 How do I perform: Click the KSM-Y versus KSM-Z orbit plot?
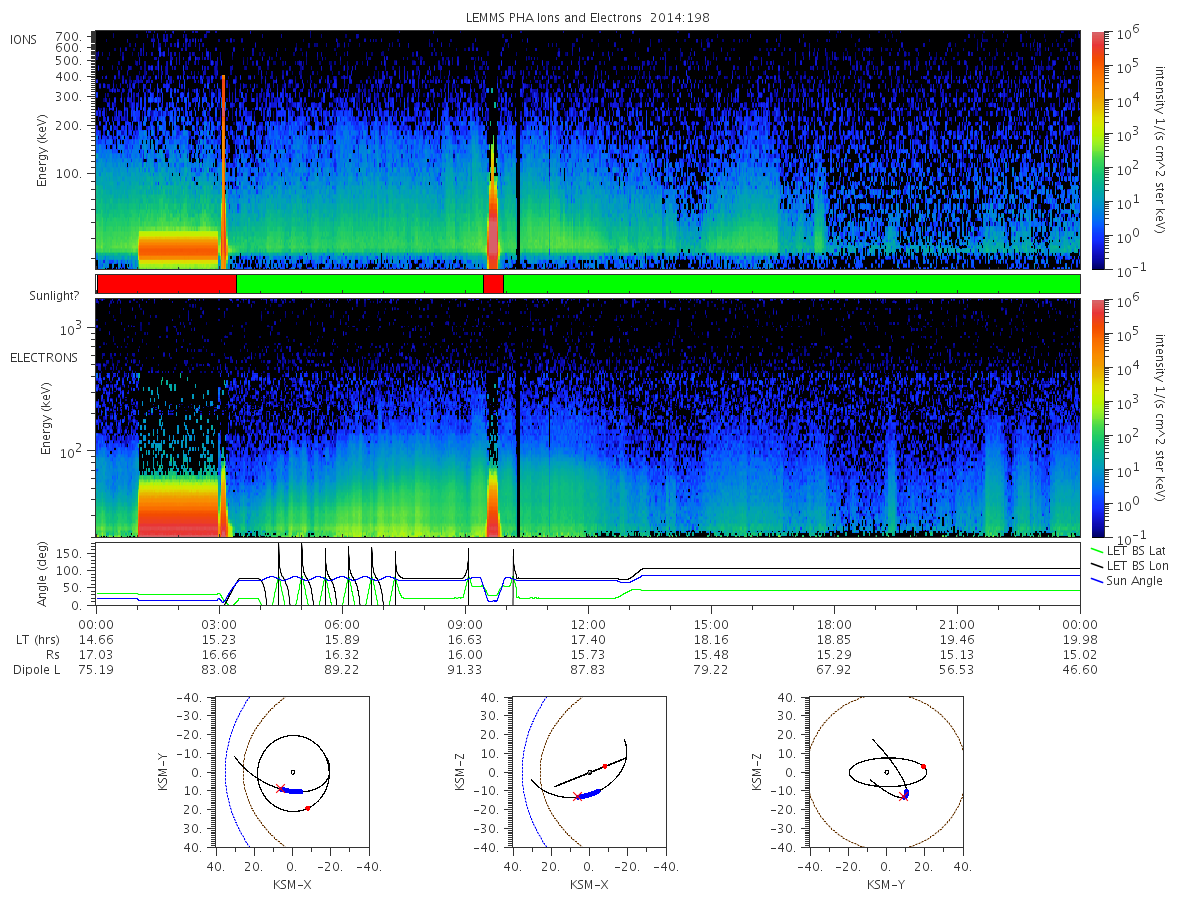tap(886, 772)
